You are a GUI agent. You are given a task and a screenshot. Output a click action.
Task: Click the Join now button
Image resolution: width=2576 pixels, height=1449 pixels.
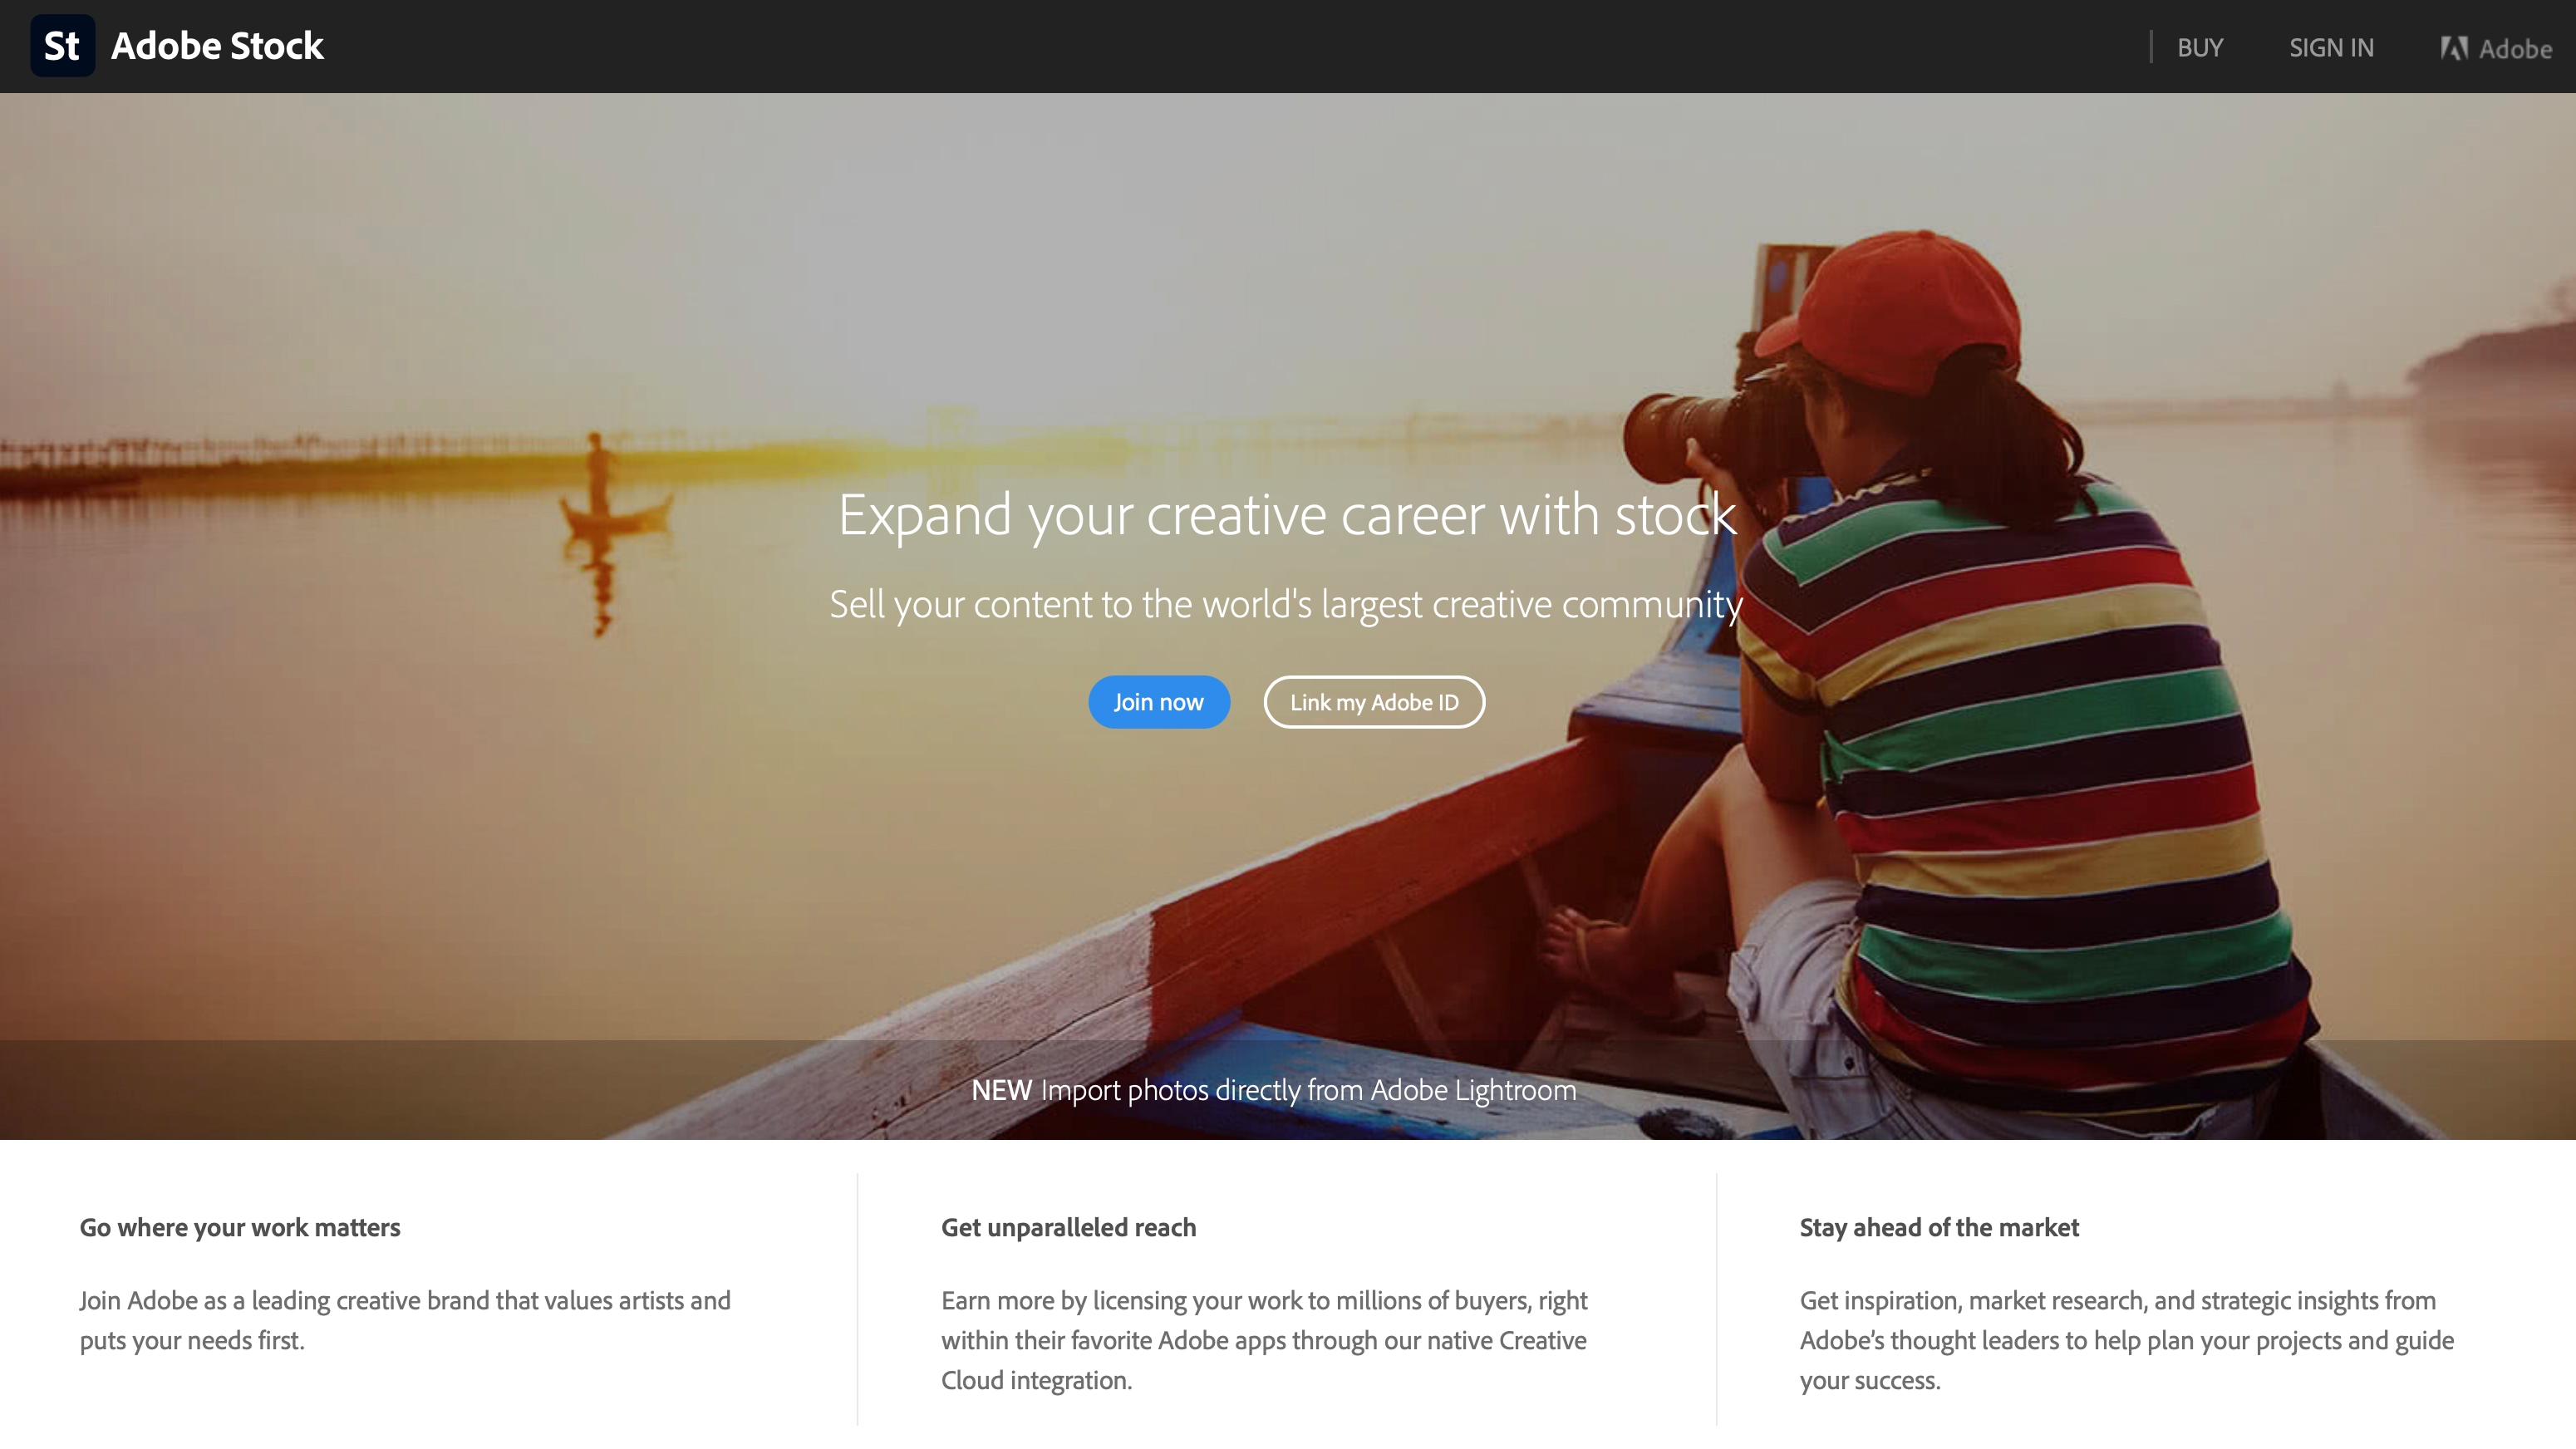pyautogui.click(x=1158, y=702)
